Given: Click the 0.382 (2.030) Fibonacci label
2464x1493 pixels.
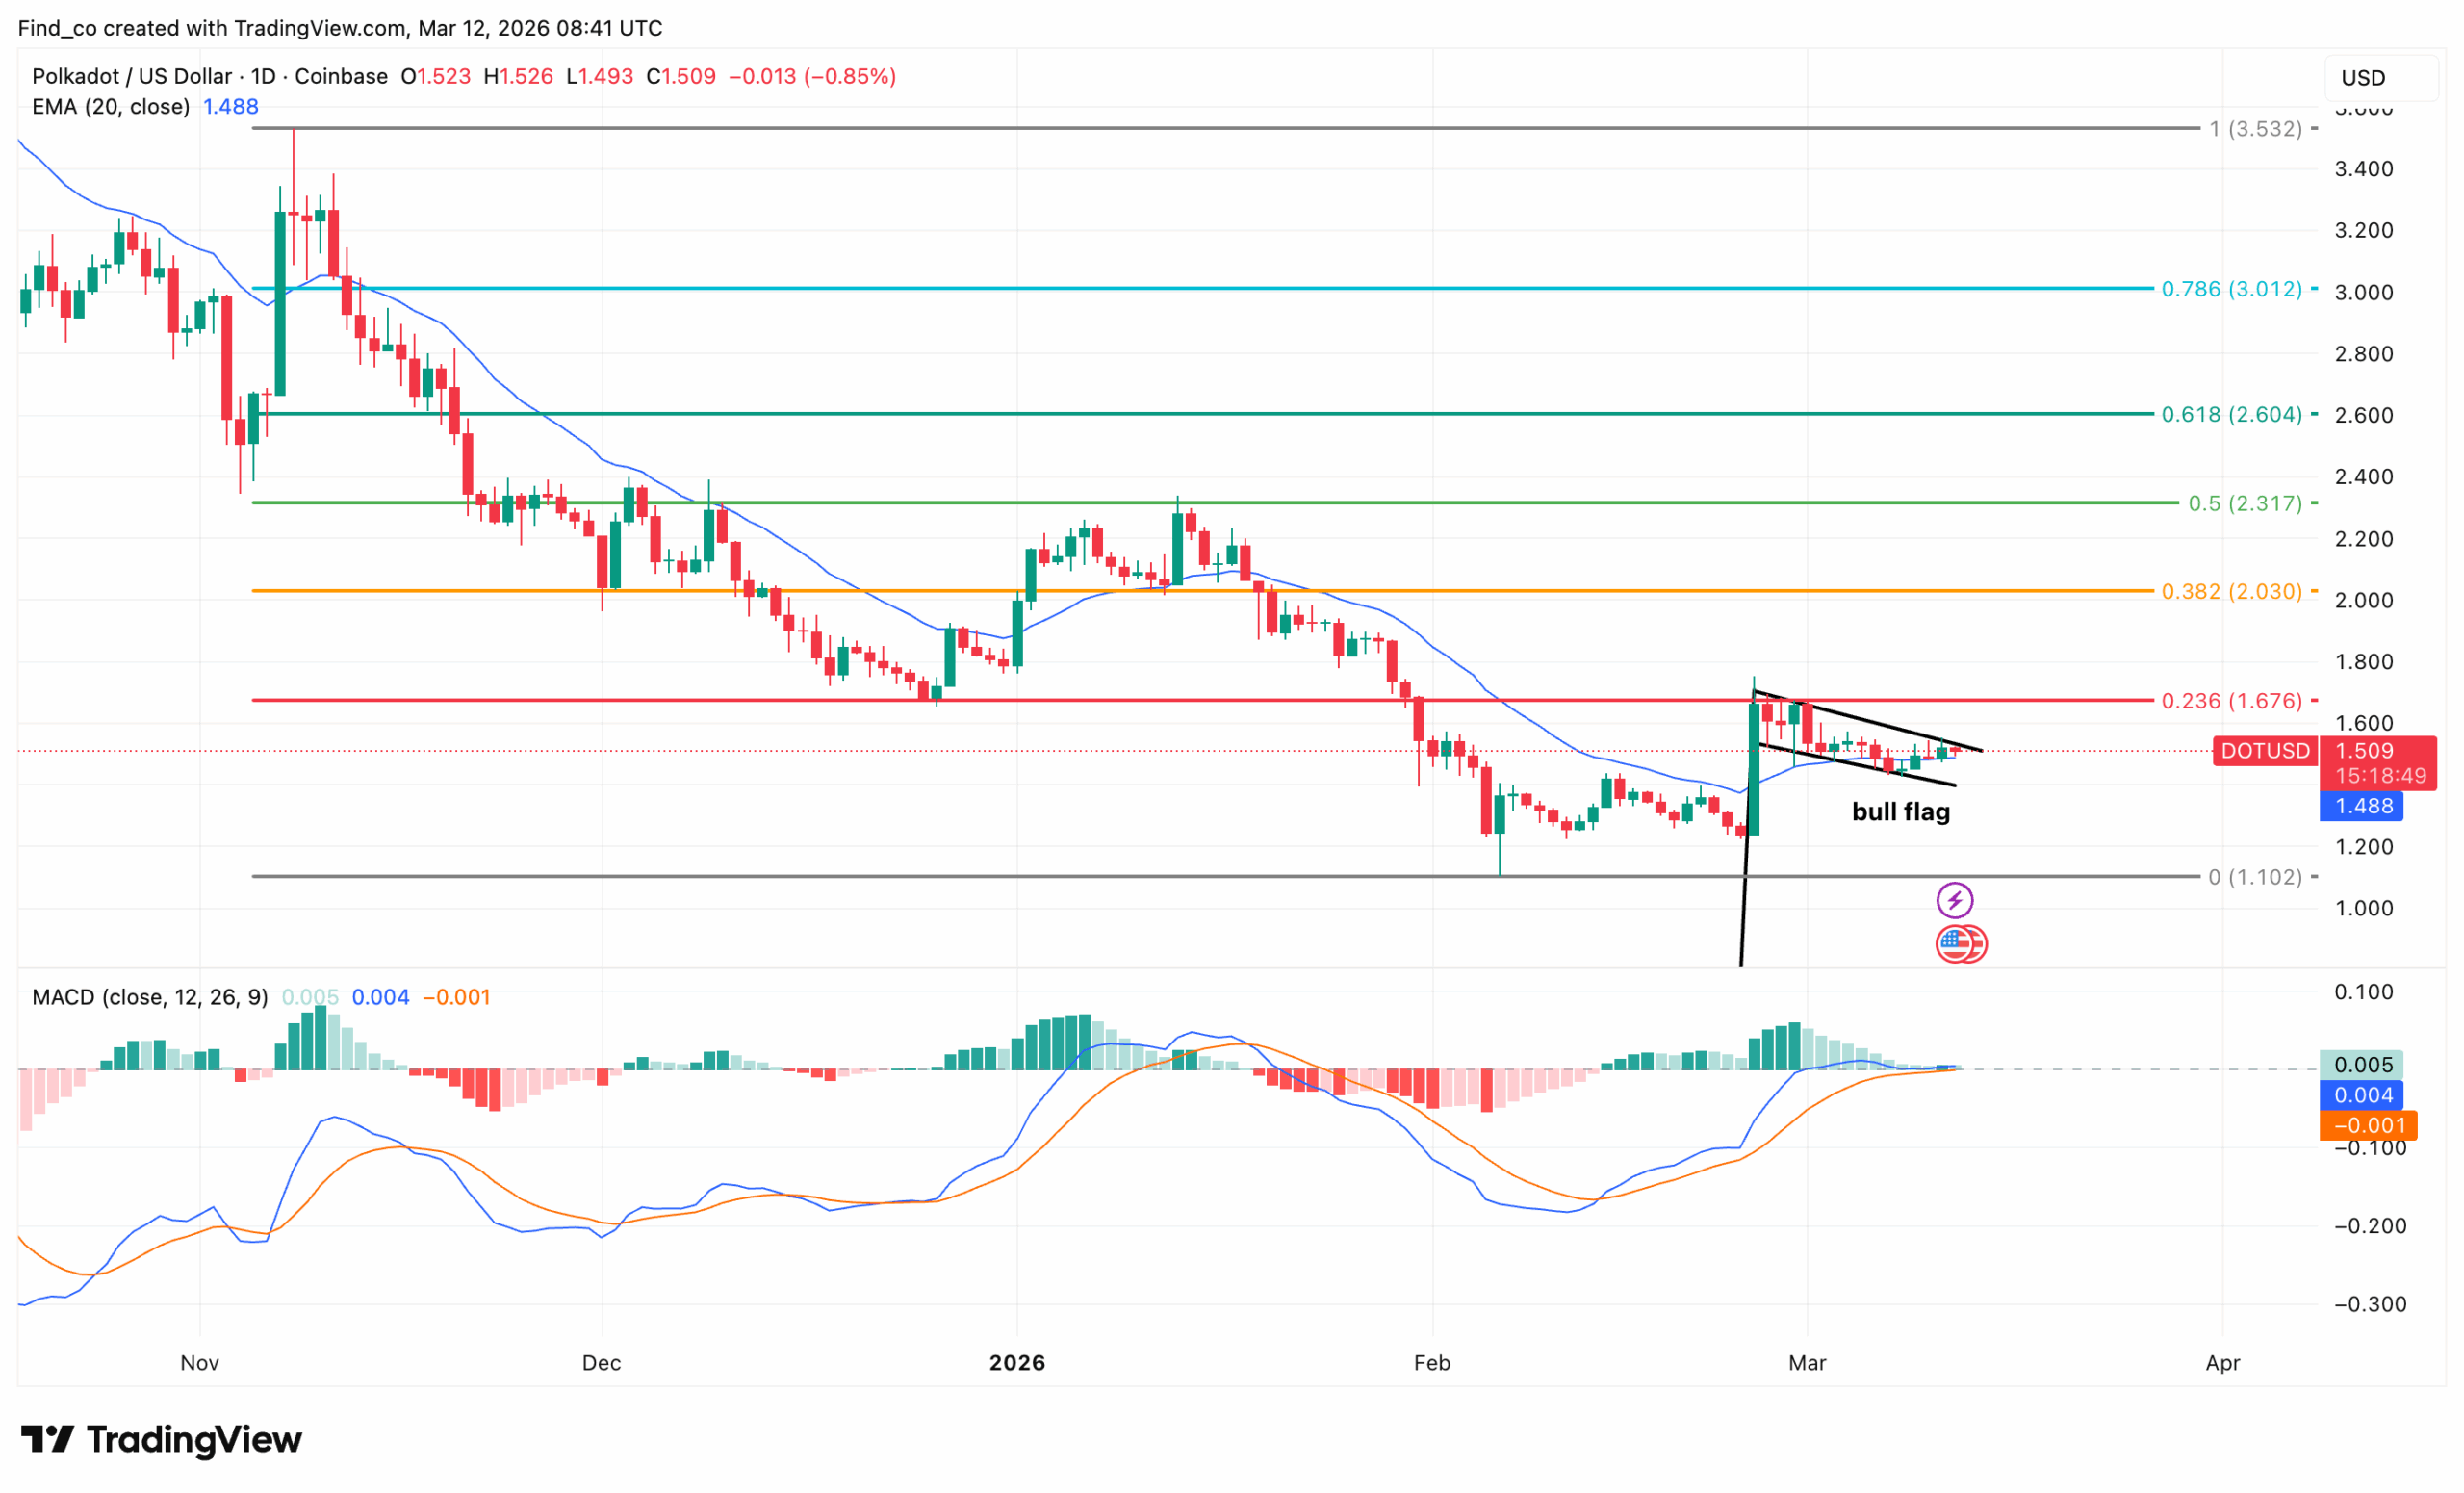Looking at the screenshot, I should (2231, 591).
